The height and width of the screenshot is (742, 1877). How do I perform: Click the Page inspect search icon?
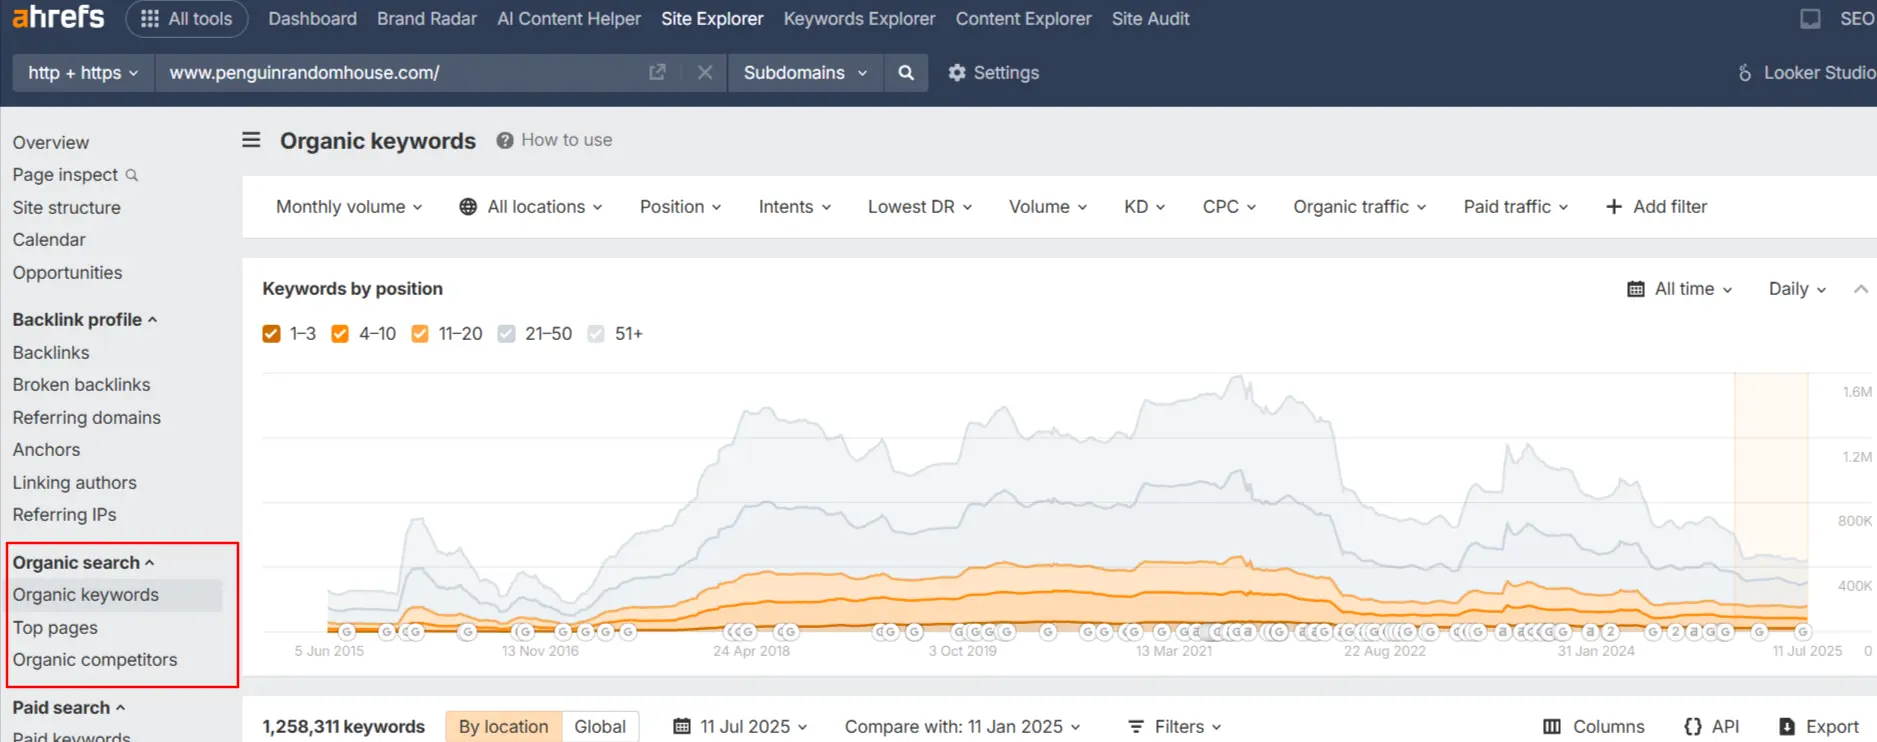coord(131,175)
